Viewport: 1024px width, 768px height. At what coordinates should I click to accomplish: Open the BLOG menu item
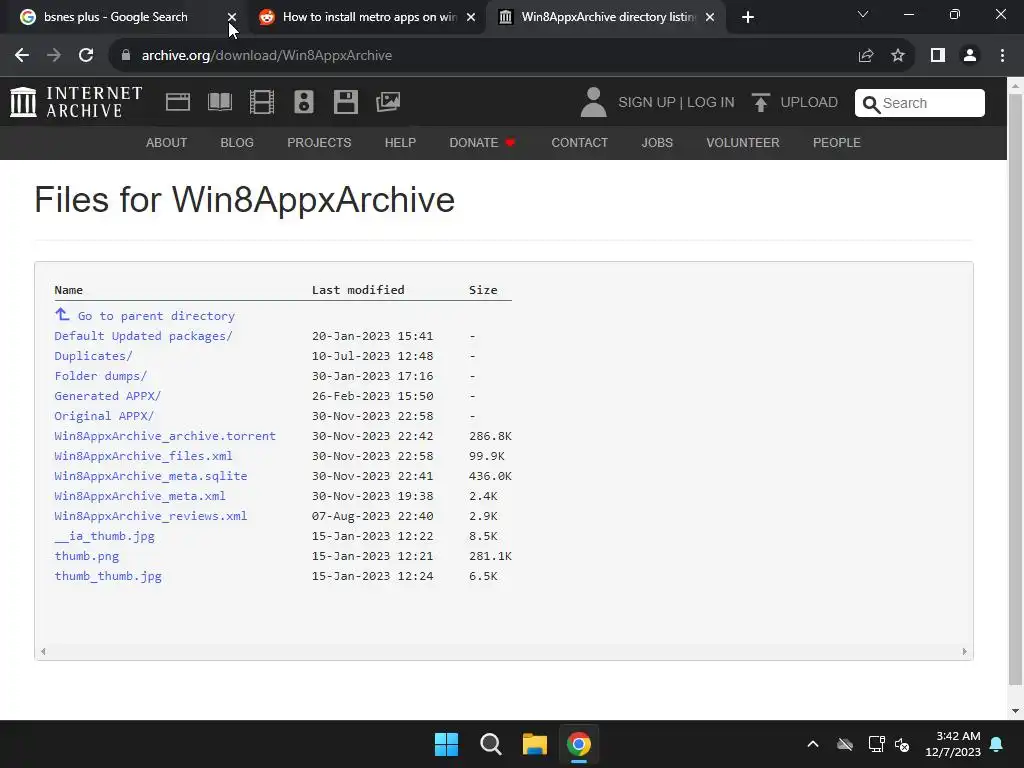point(237,142)
